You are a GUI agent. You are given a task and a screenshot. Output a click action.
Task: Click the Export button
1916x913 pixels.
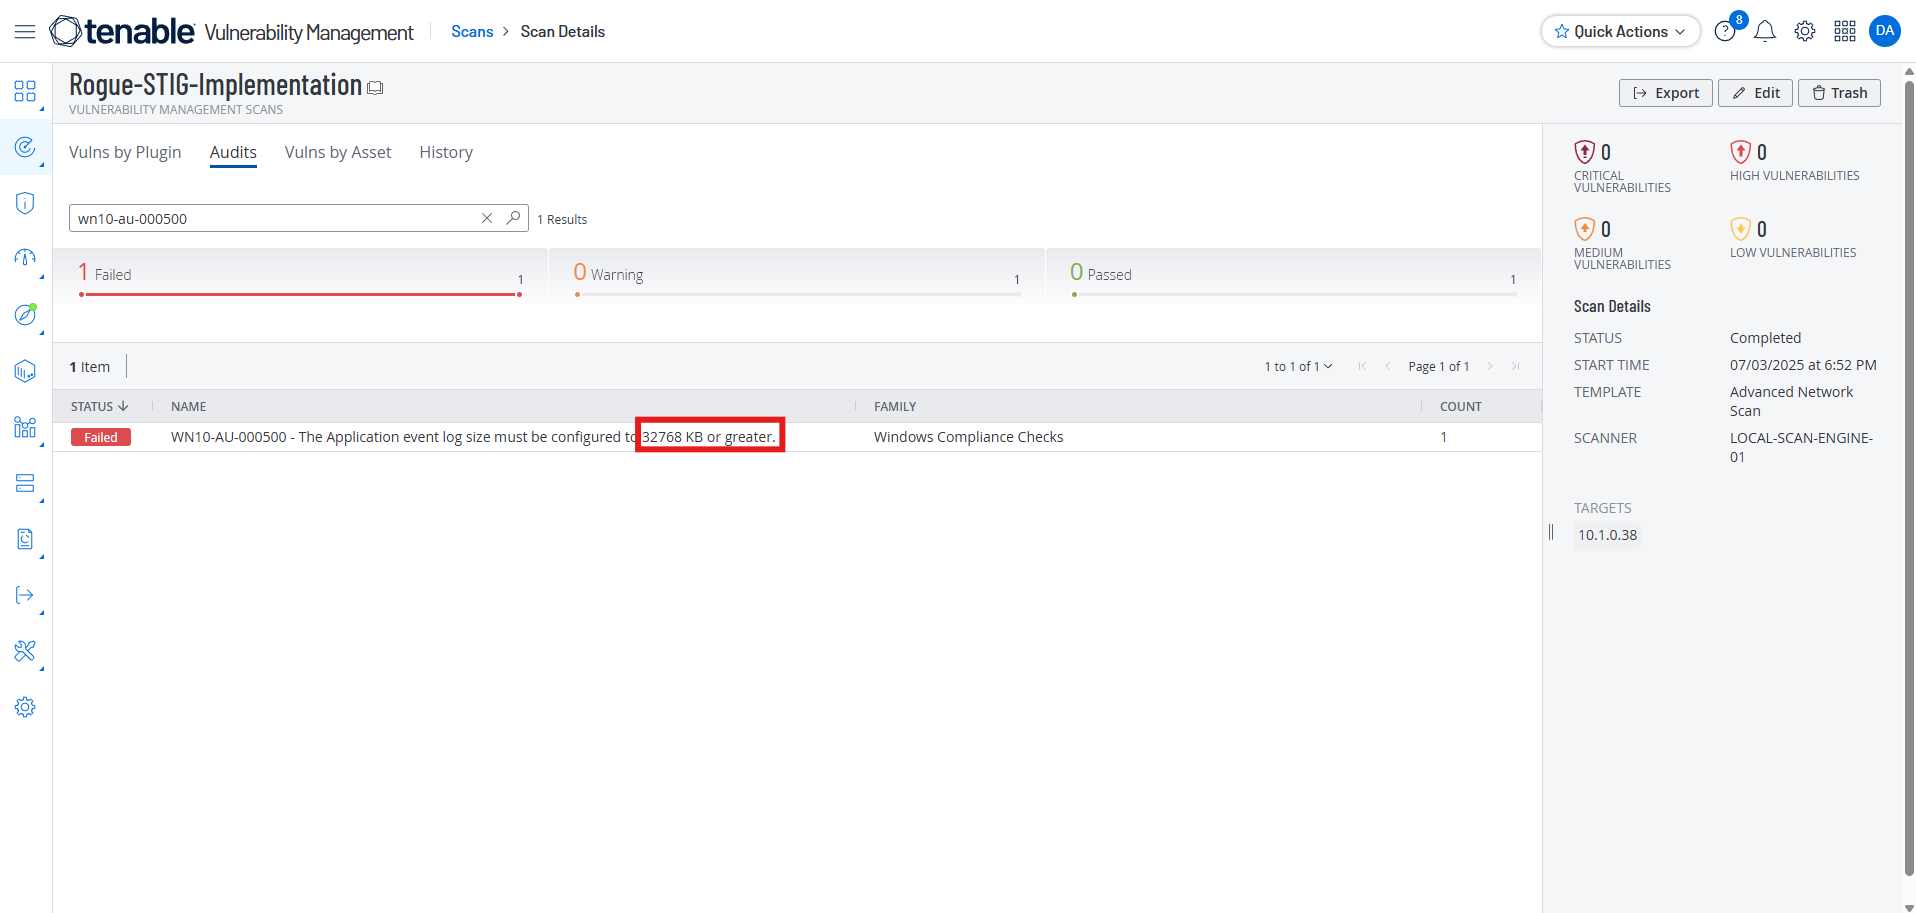point(1665,93)
